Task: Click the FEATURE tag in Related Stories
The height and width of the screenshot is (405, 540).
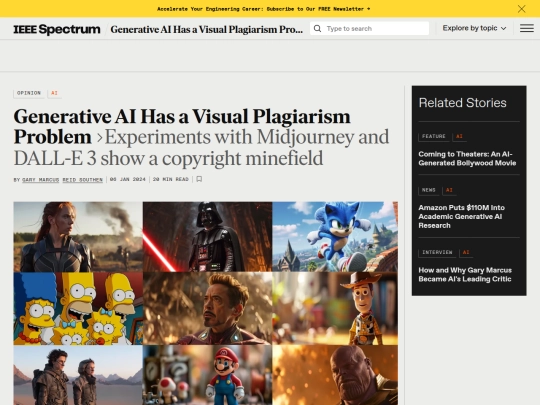Action: [434, 136]
